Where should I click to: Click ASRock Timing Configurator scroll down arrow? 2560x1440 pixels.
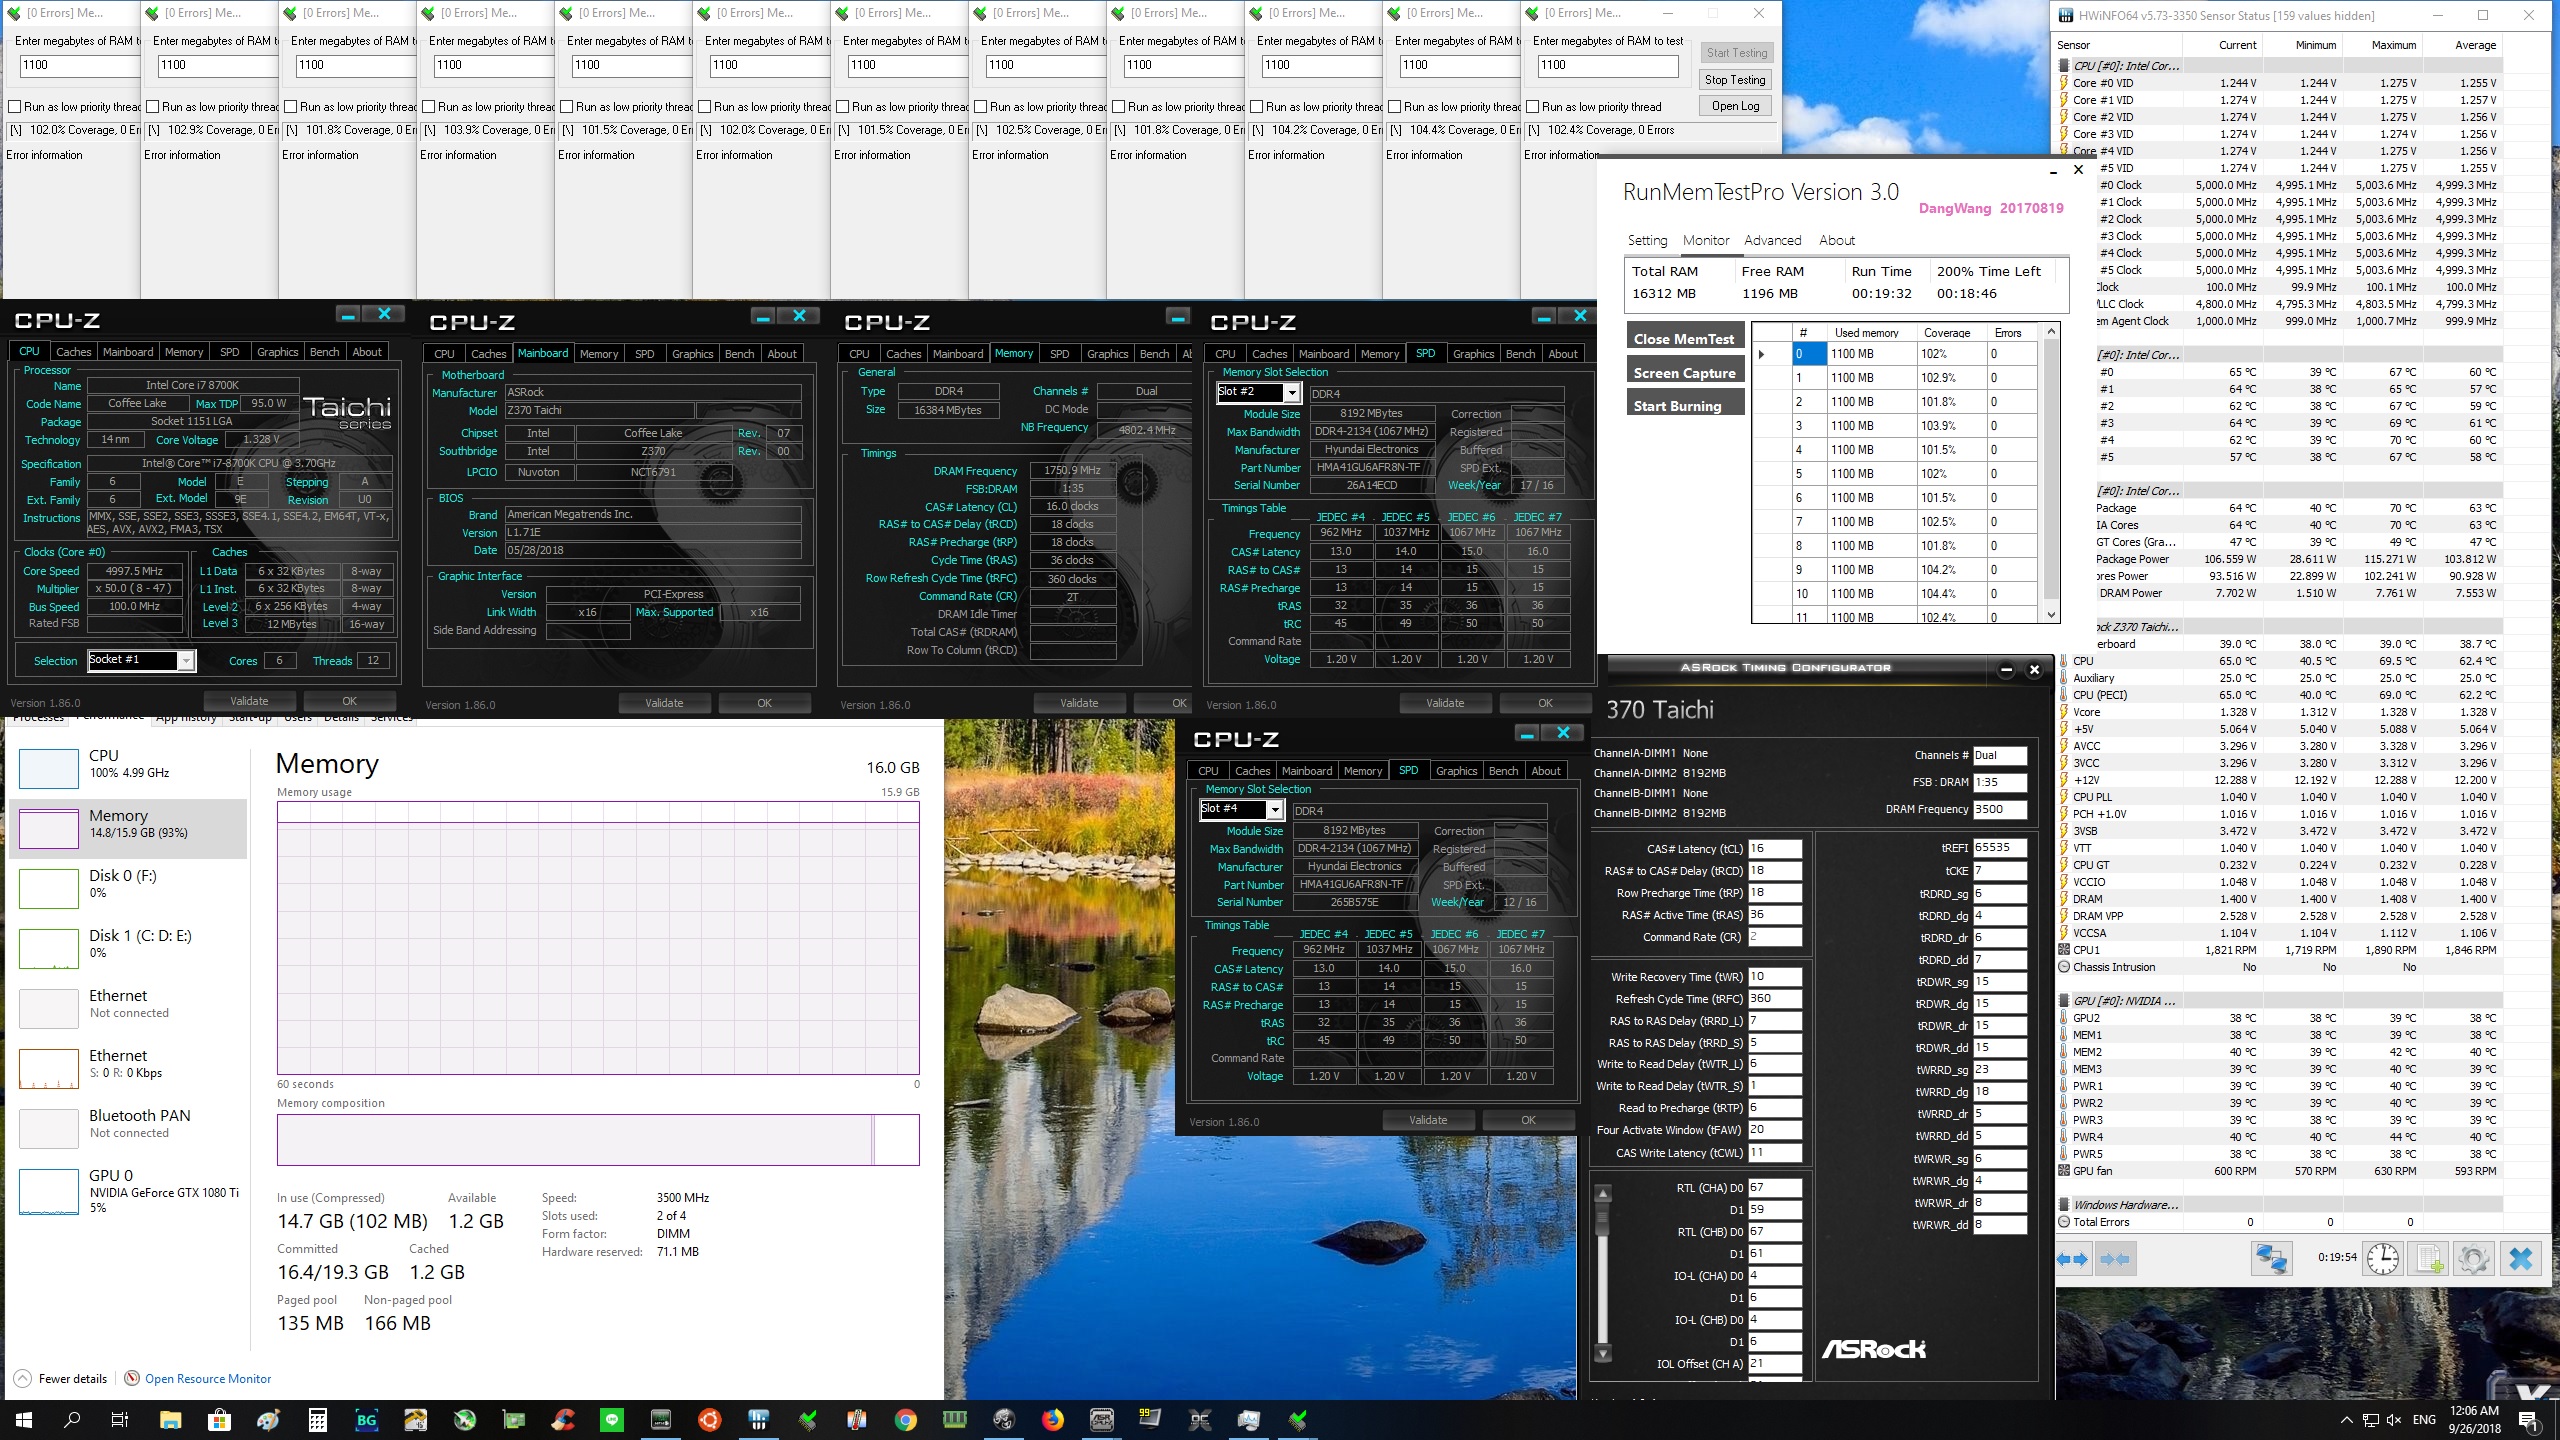1603,1354
